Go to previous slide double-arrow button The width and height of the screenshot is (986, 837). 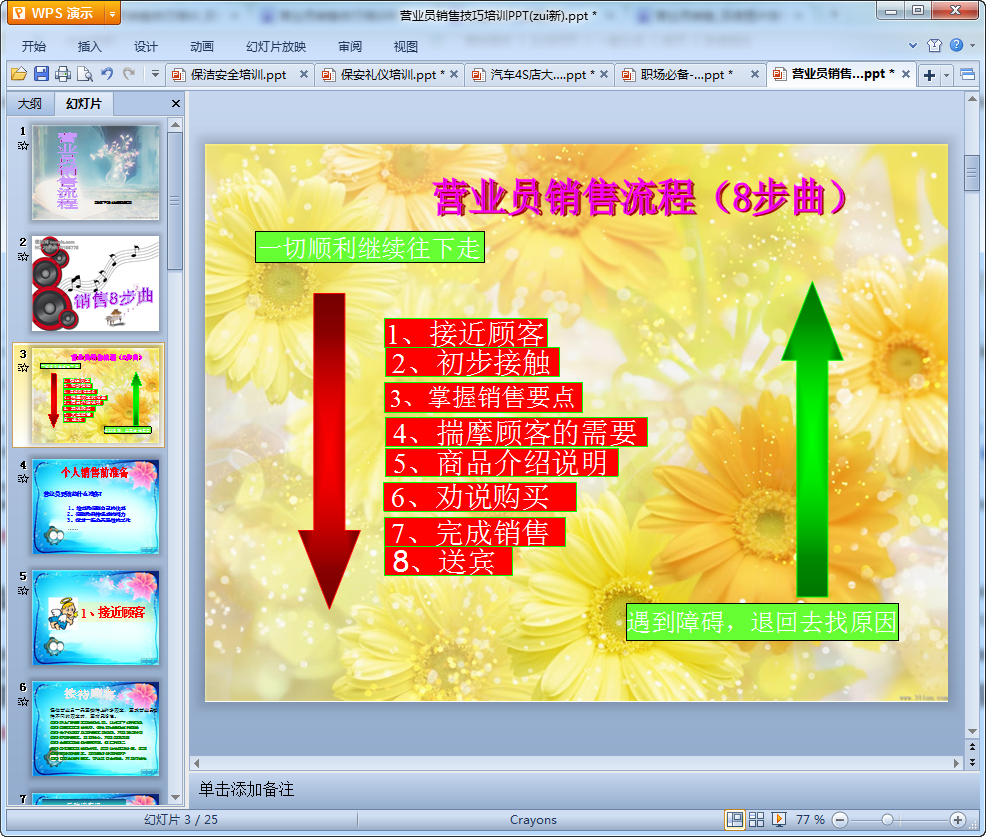[972, 747]
